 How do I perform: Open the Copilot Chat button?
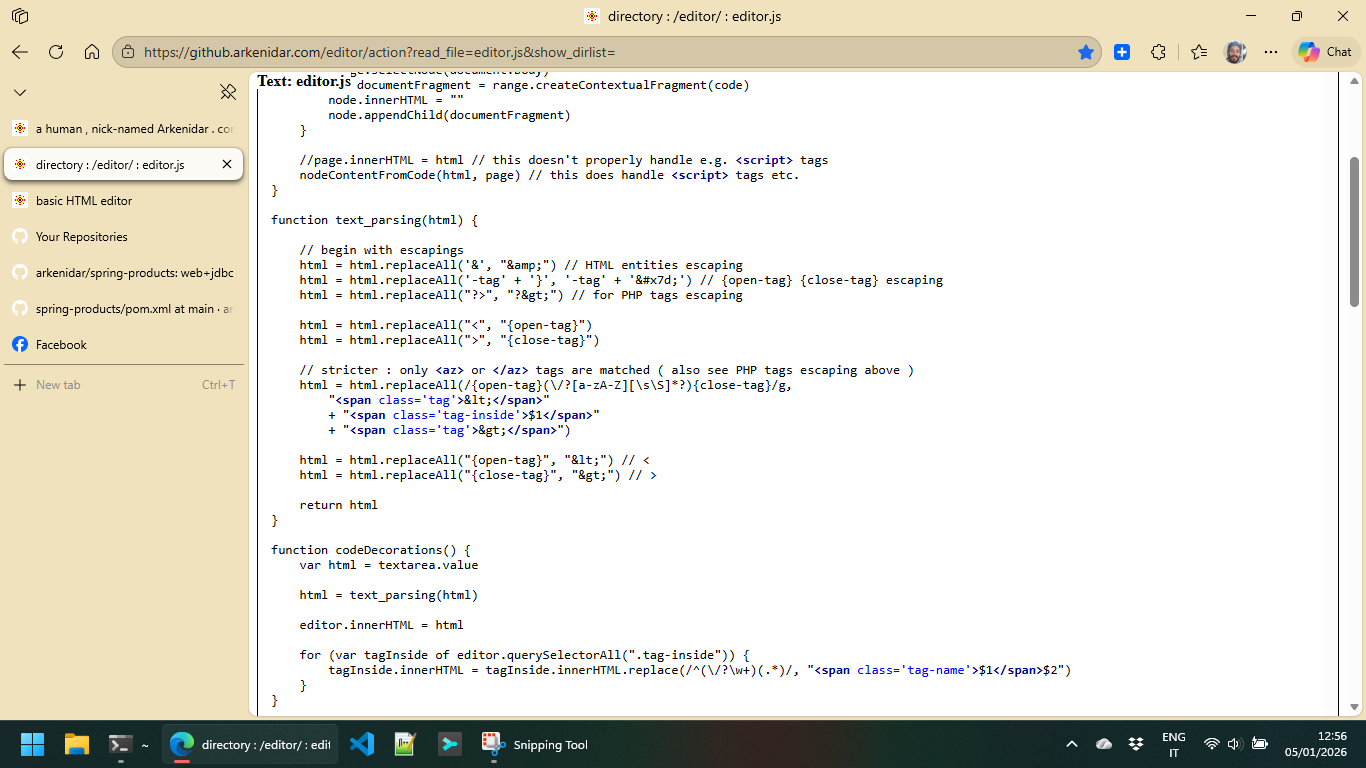(1325, 52)
